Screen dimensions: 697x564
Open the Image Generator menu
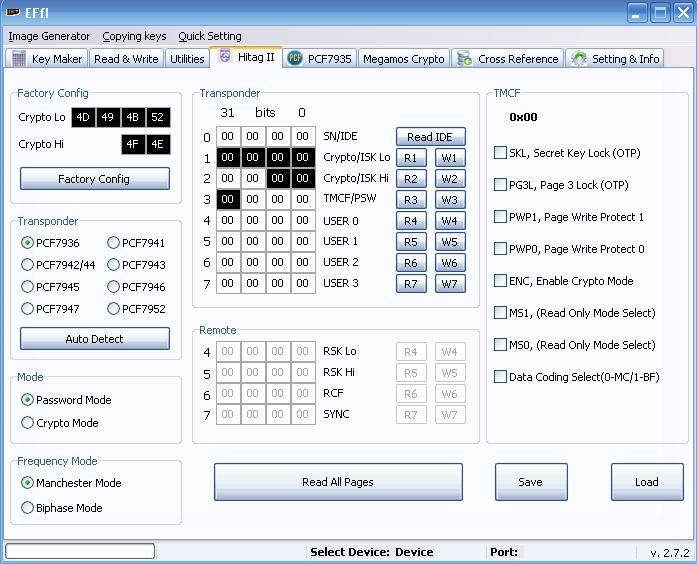[x=49, y=36]
